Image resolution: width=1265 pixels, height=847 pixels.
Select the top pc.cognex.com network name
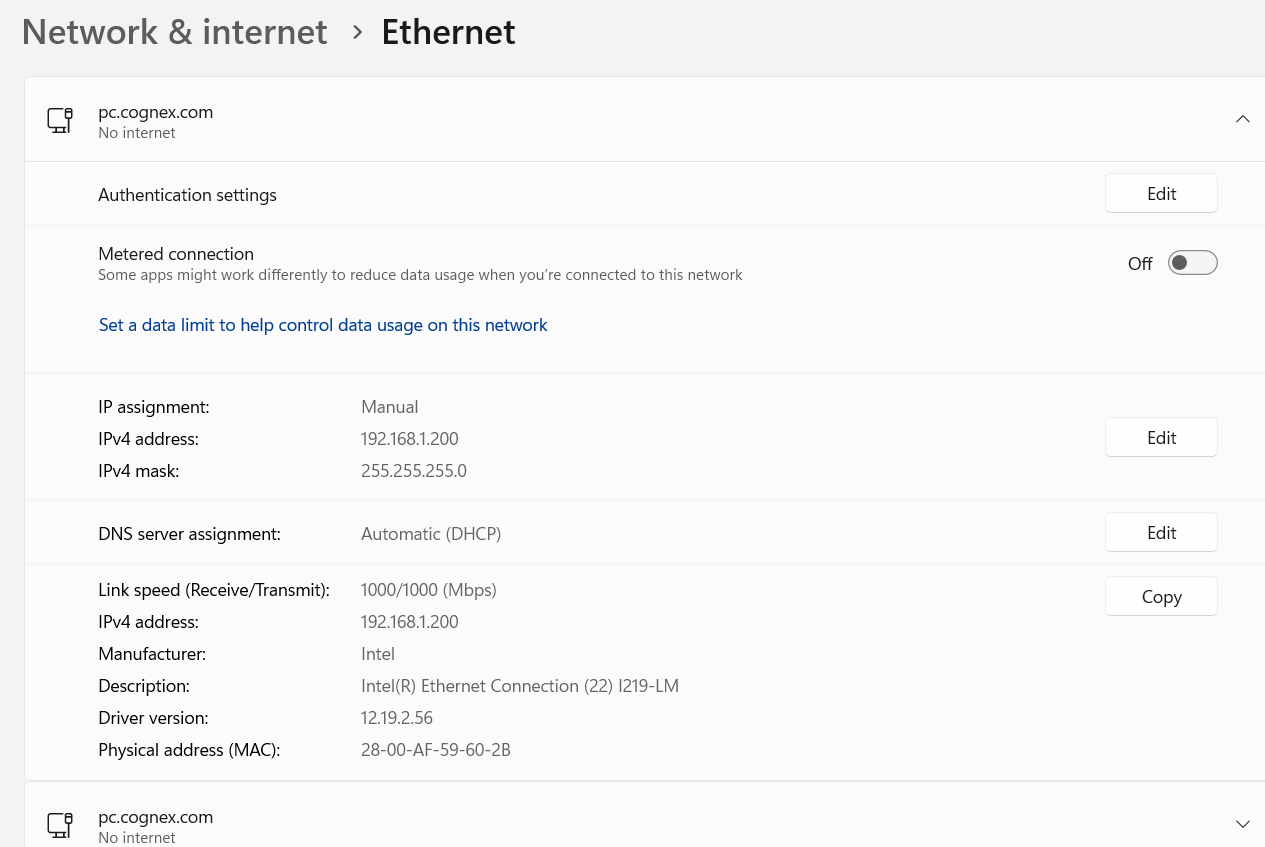[x=155, y=112]
